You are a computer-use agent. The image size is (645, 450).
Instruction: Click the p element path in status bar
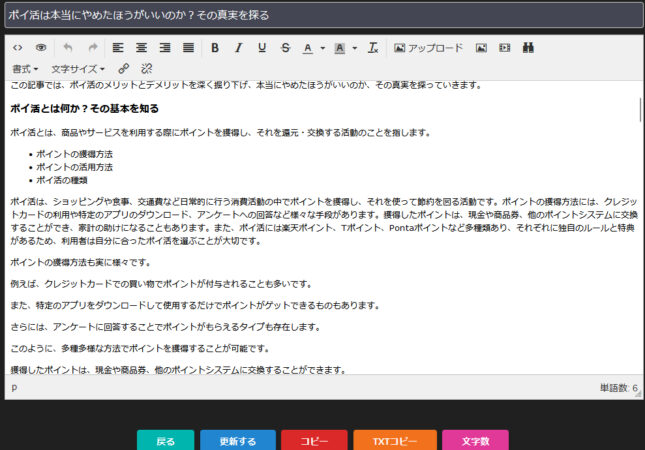point(14,387)
